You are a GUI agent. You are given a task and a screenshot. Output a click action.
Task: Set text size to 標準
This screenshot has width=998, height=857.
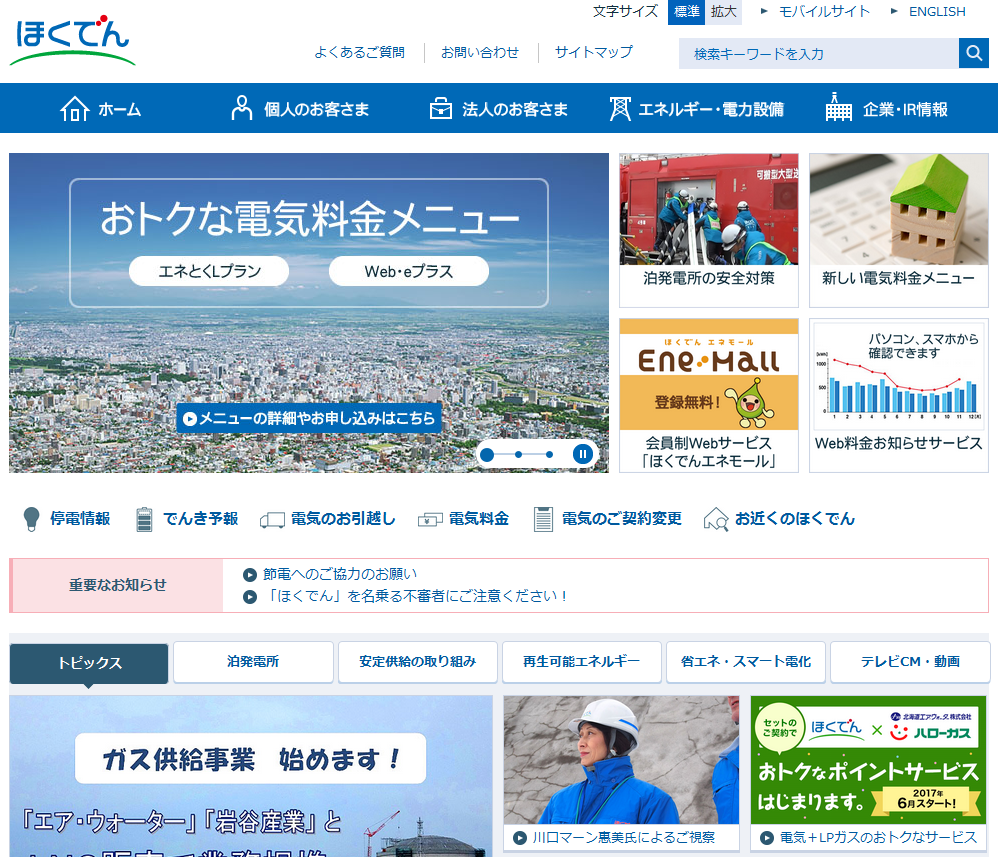[x=686, y=12]
